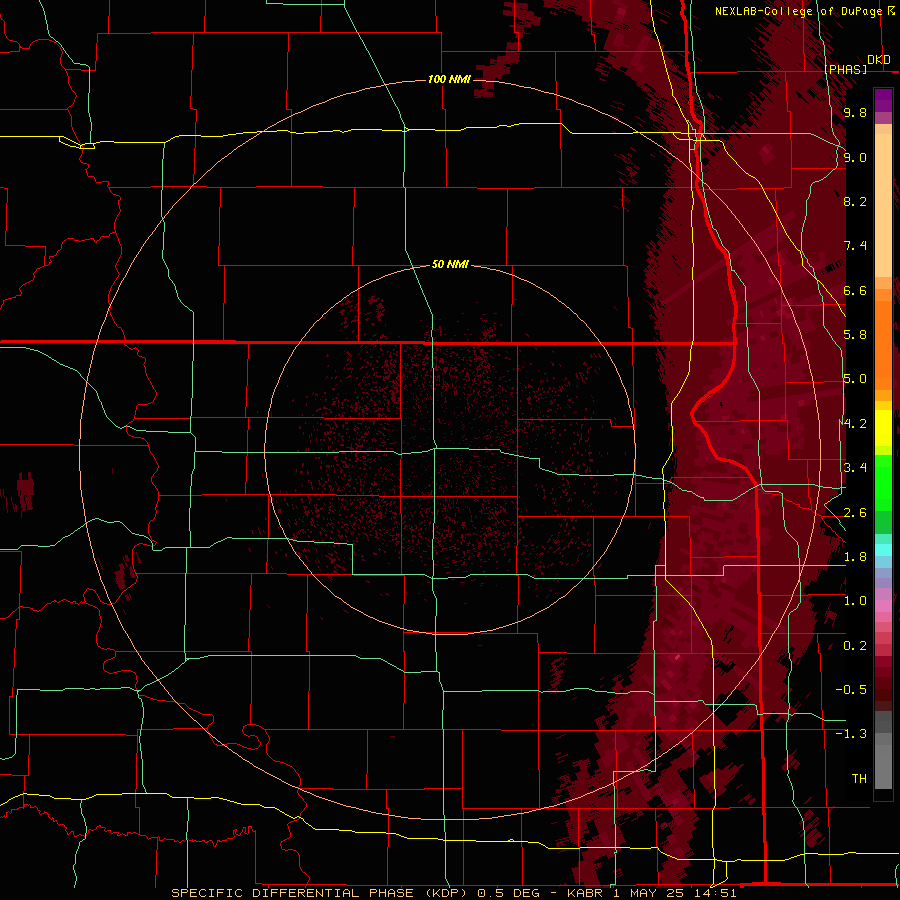Pick the bright green segment of color scale
Screen dimensions: 900x900
point(883,483)
